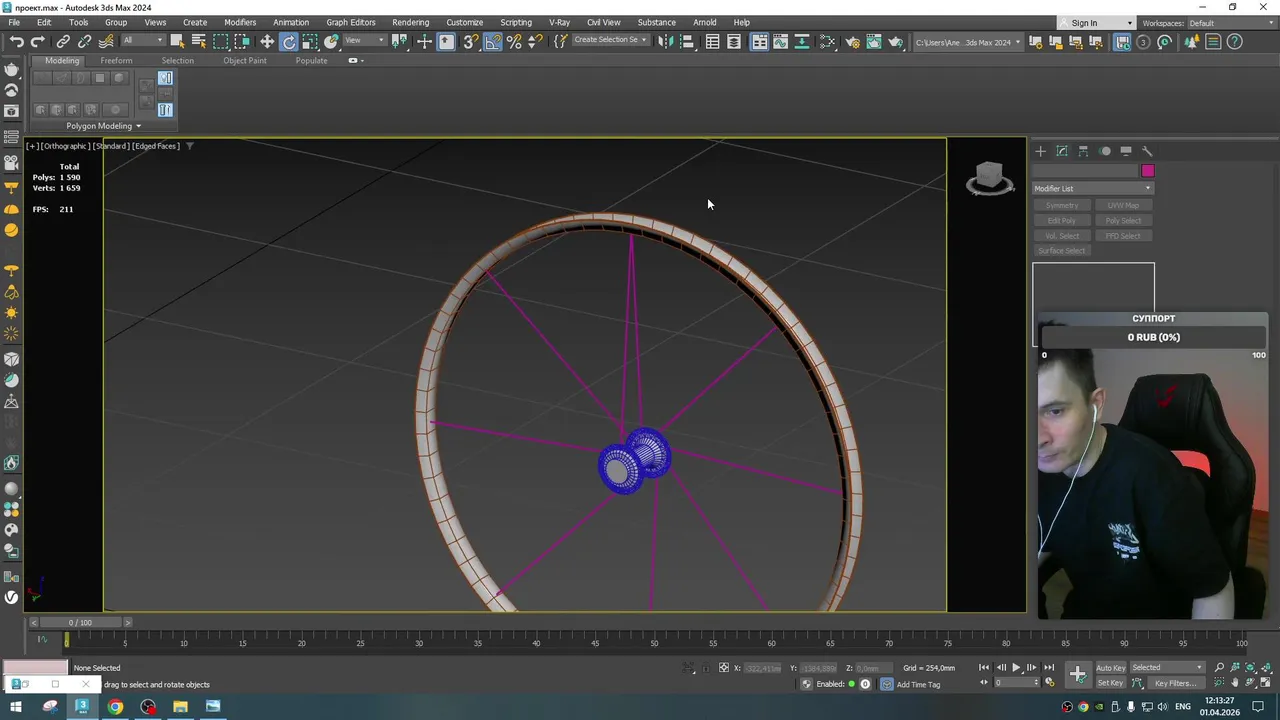
Task: Expand the Polygon Modeling panel
Action: (x=103, y=126)
